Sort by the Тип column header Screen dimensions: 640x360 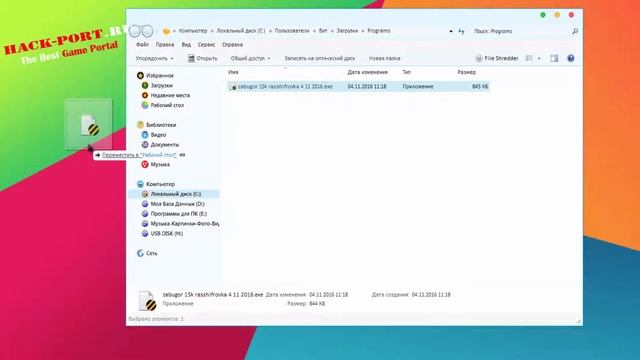[x=407, y=72]
